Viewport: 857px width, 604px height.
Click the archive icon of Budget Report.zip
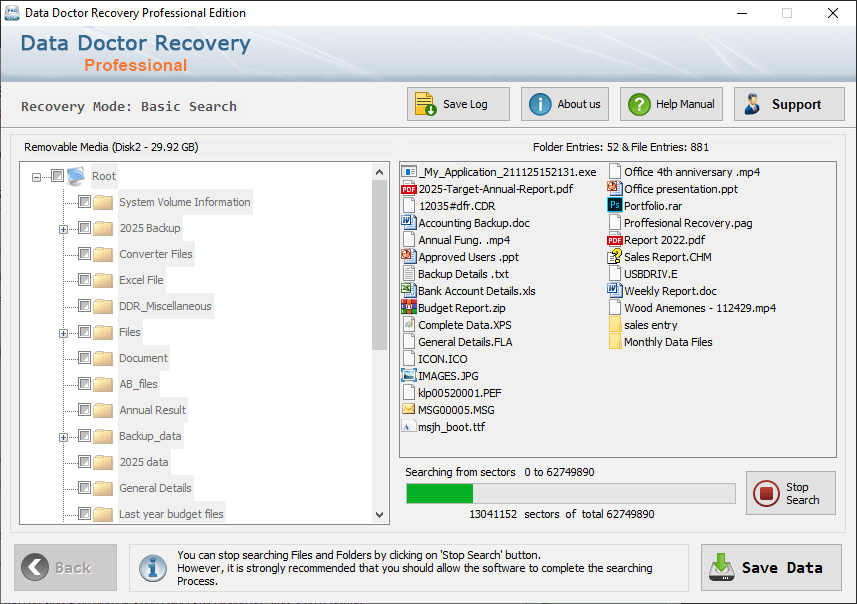pos(408,308)
